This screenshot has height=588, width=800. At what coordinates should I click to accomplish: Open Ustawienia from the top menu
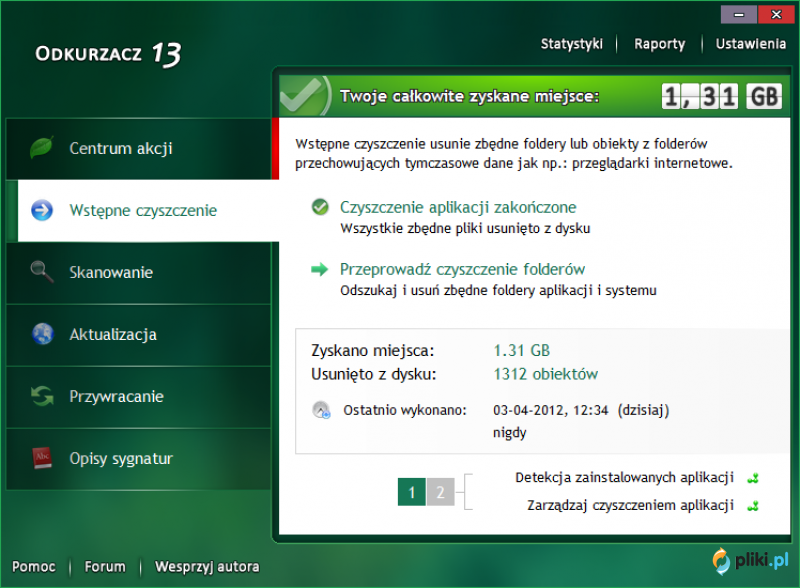click(x=751, y=44)
